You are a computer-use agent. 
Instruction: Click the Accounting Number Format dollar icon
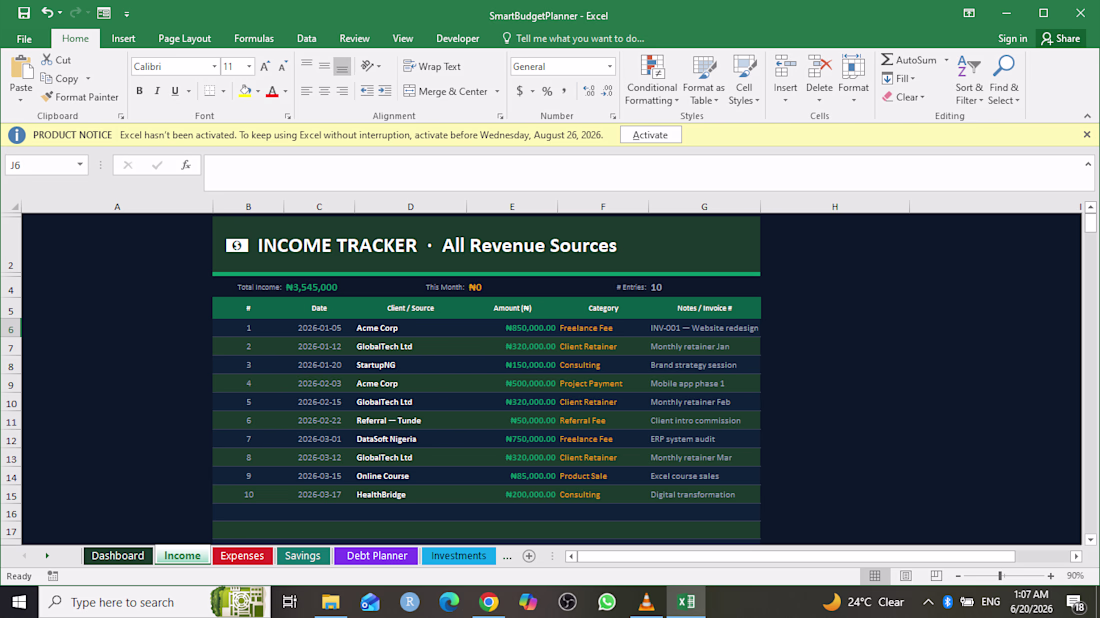(520, 91)
